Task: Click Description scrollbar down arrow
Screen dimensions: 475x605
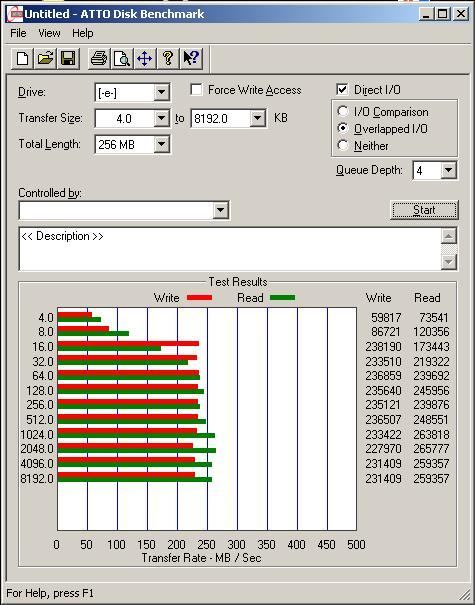Action: (x=449, y=262)
